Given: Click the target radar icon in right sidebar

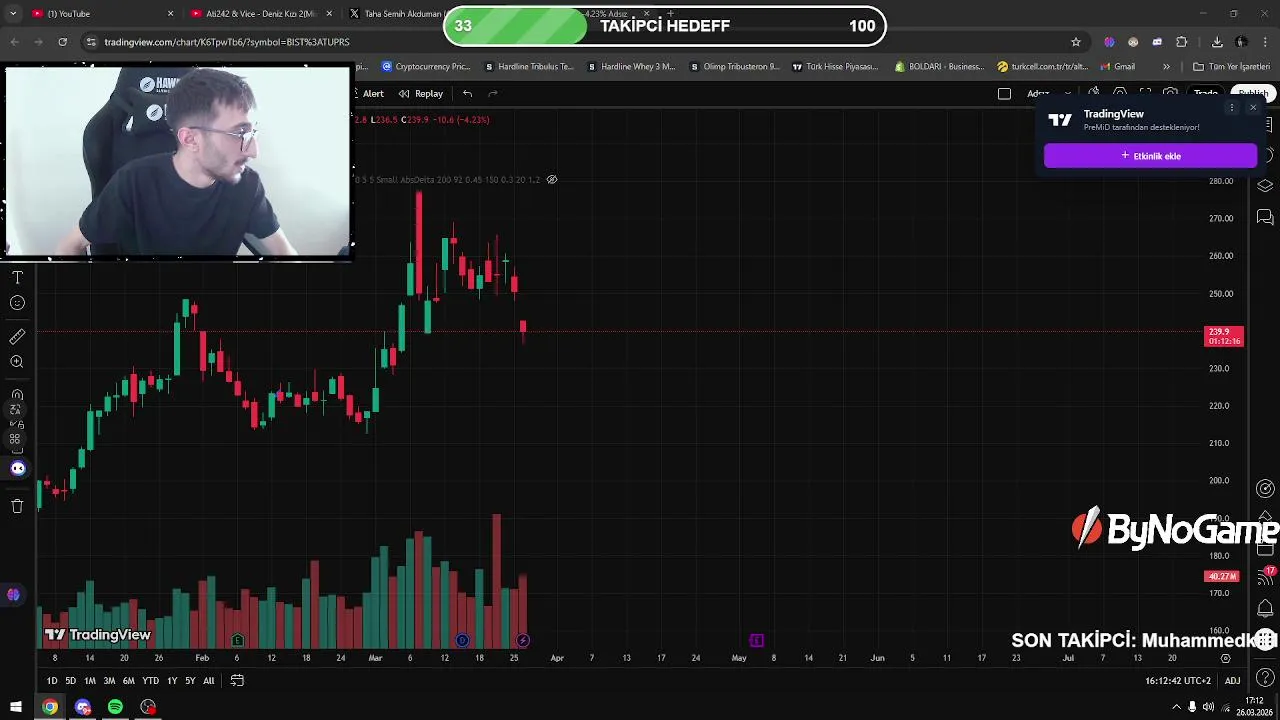Looking at the screenshot, I should point(1265,489).
